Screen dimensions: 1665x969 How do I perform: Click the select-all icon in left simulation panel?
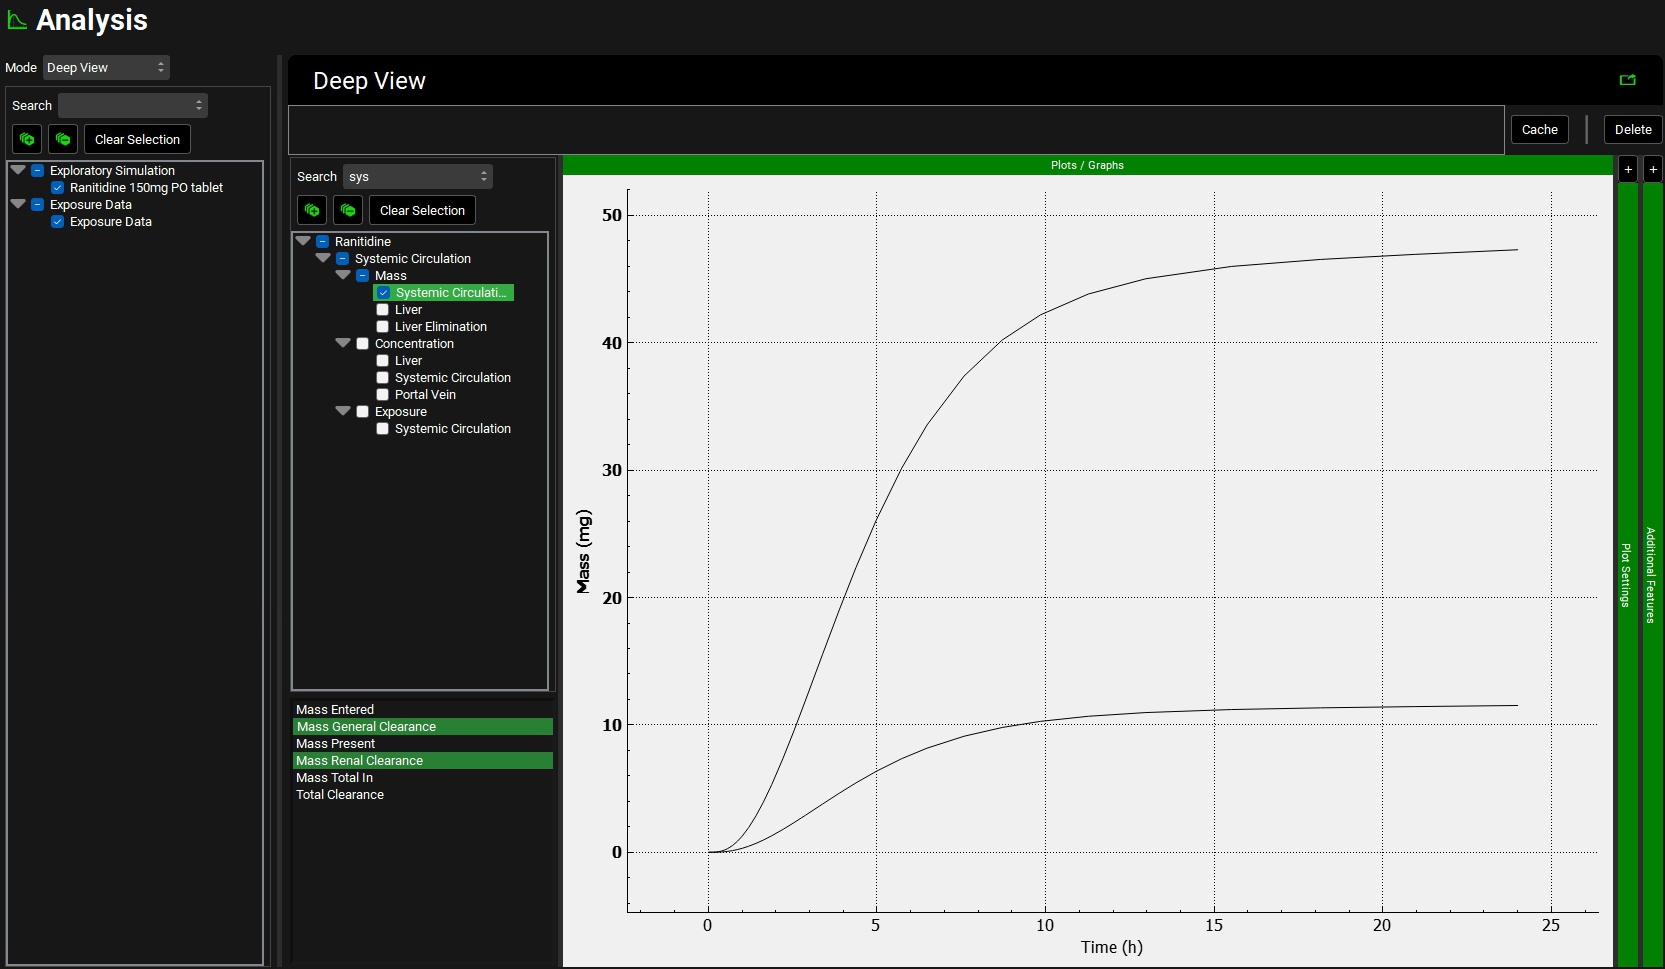click(27, 139)
